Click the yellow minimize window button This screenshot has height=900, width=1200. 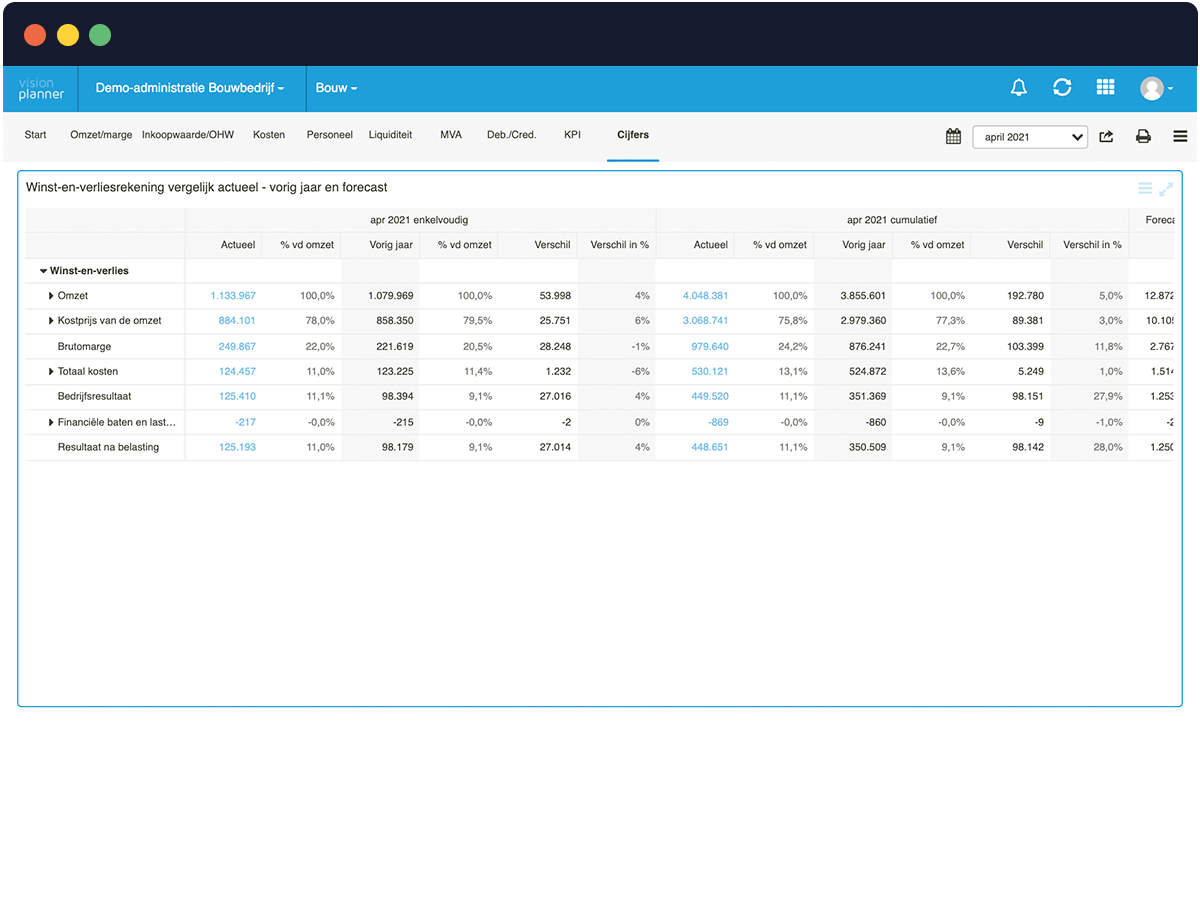[67, 35]
